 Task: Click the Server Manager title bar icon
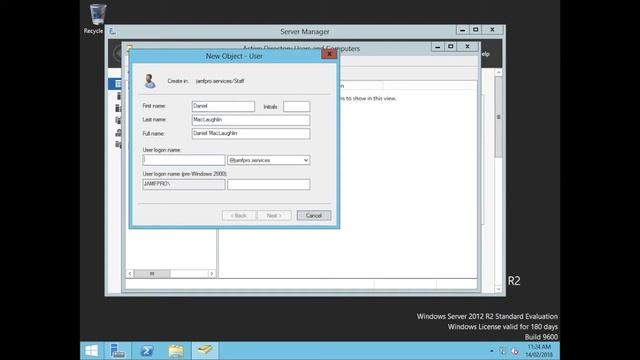coord(113,31)
